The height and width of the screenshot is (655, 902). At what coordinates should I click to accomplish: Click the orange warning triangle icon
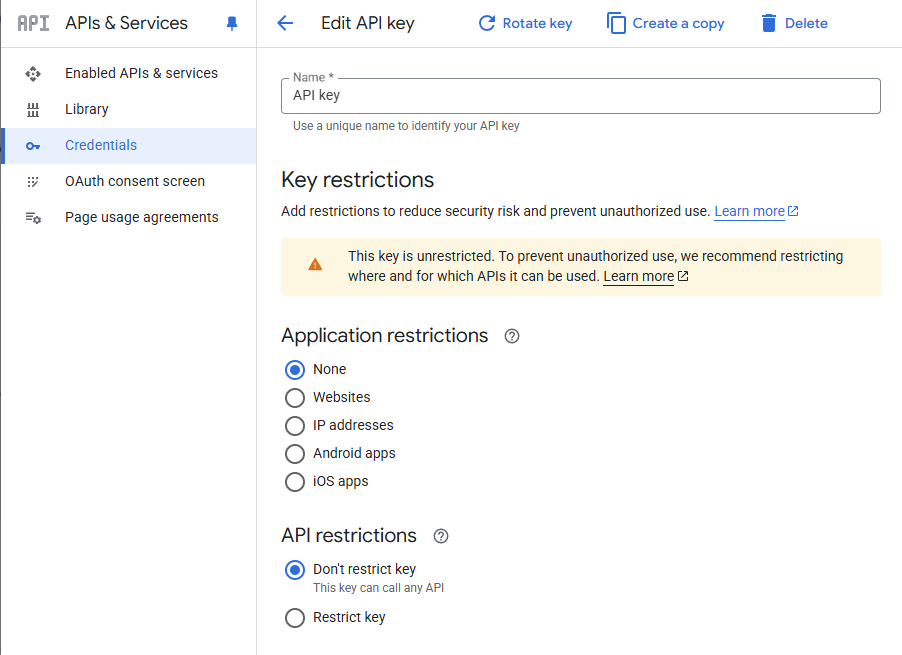click(x=315, y=265)
